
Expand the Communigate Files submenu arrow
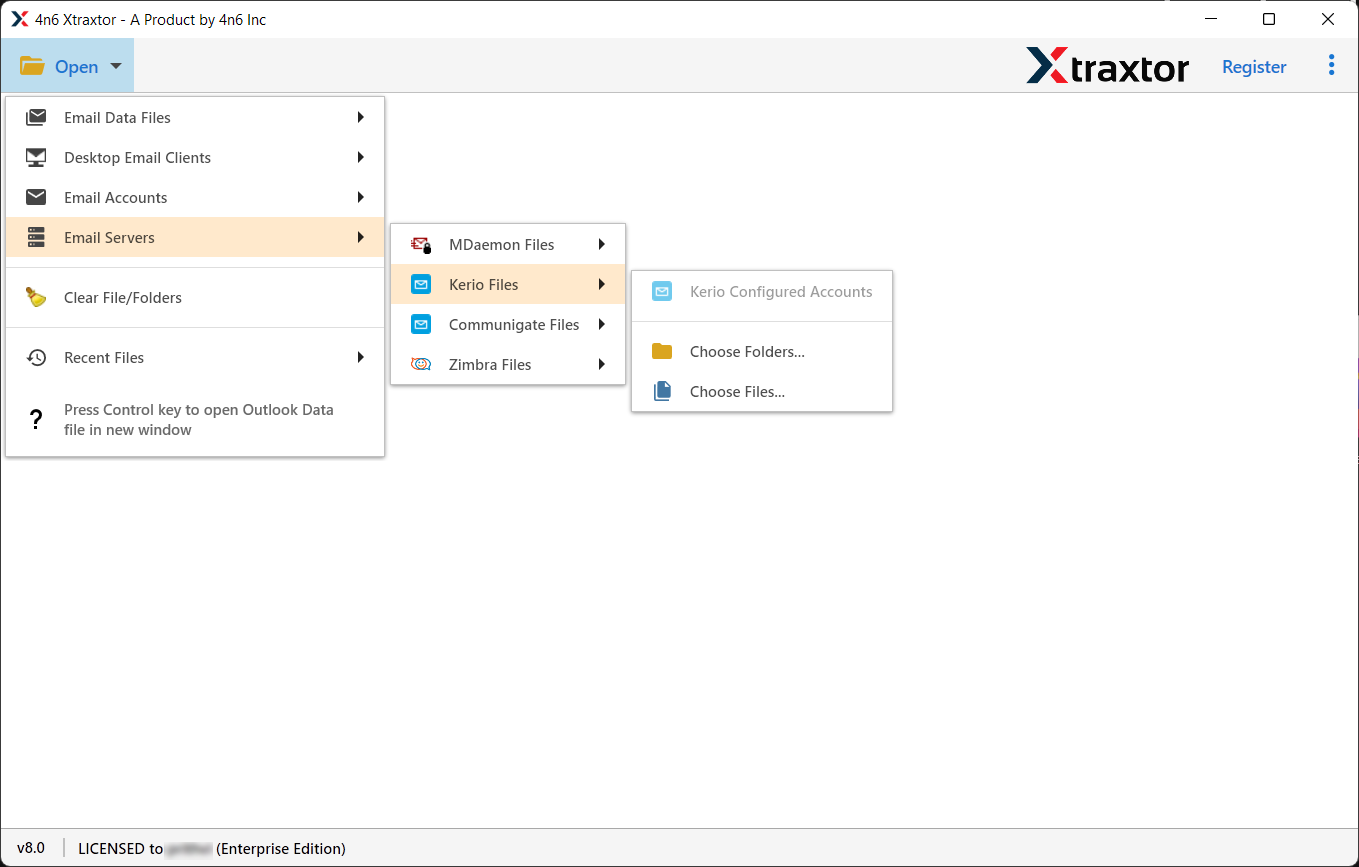tap(602, 324)
